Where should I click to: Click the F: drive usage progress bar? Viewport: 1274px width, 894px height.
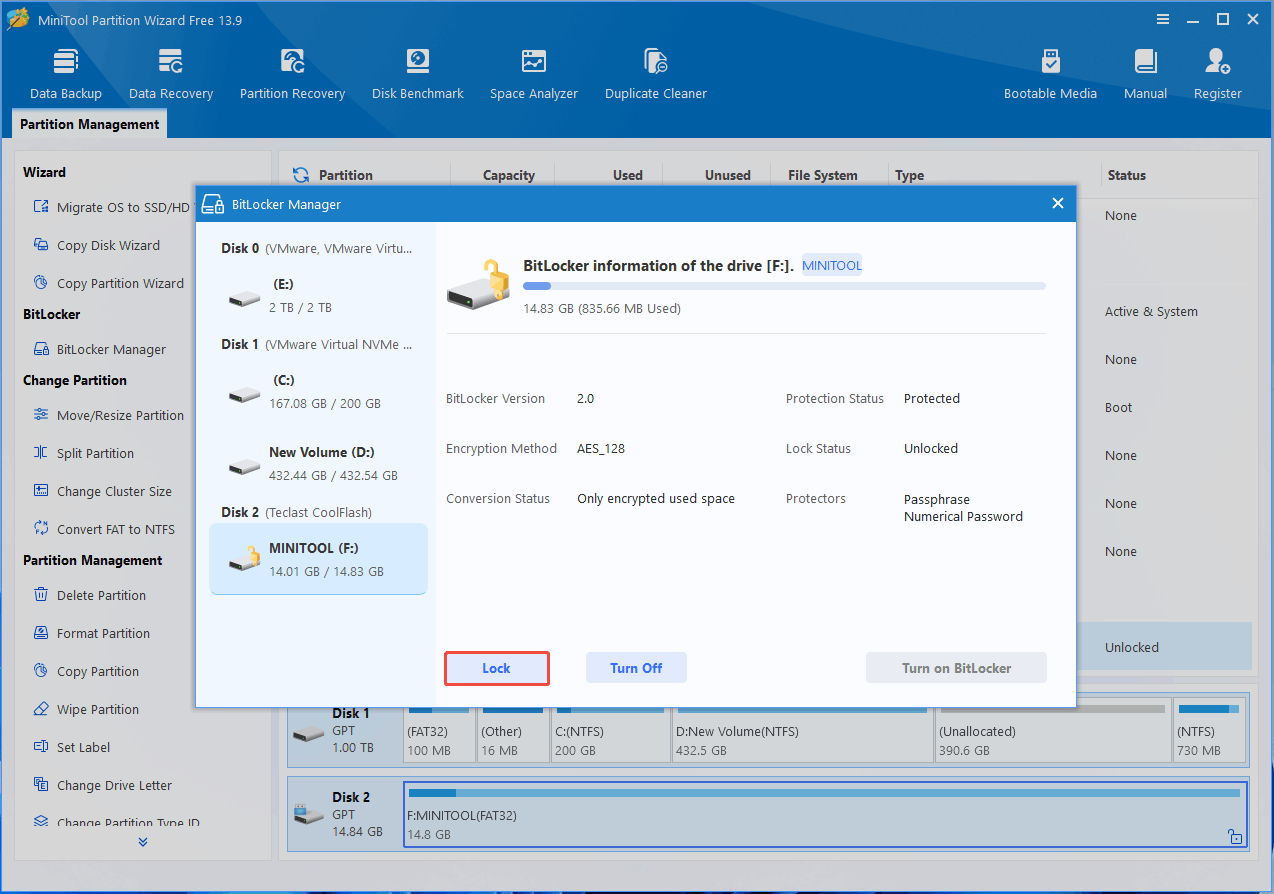[x=784, y=286]
